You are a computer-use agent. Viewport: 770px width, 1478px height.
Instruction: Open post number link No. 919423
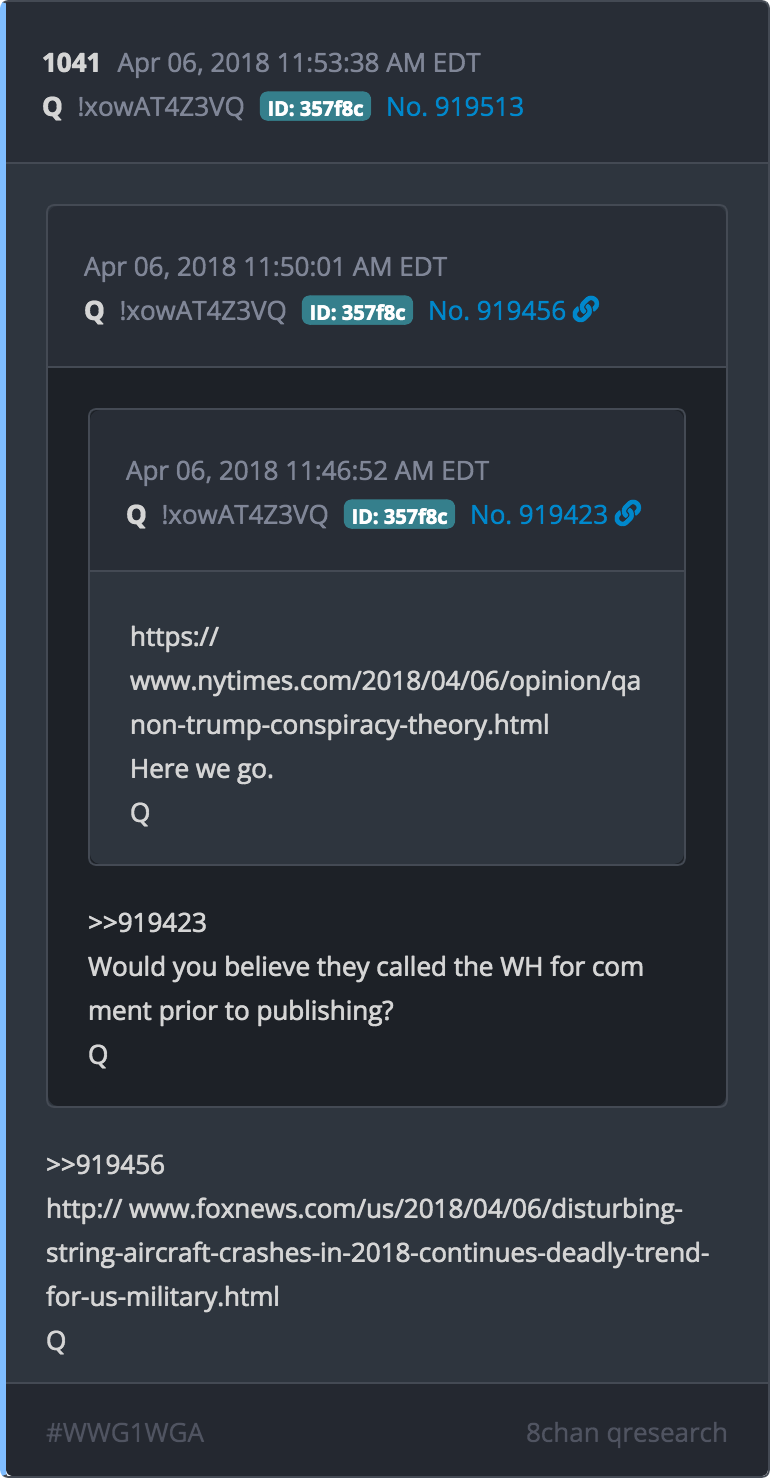pyautogui.click(x=539, y=515)
